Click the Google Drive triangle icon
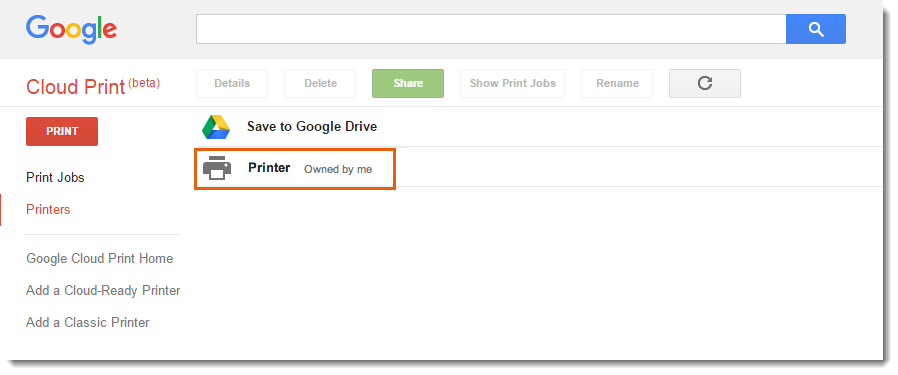 tap(216, 127)
